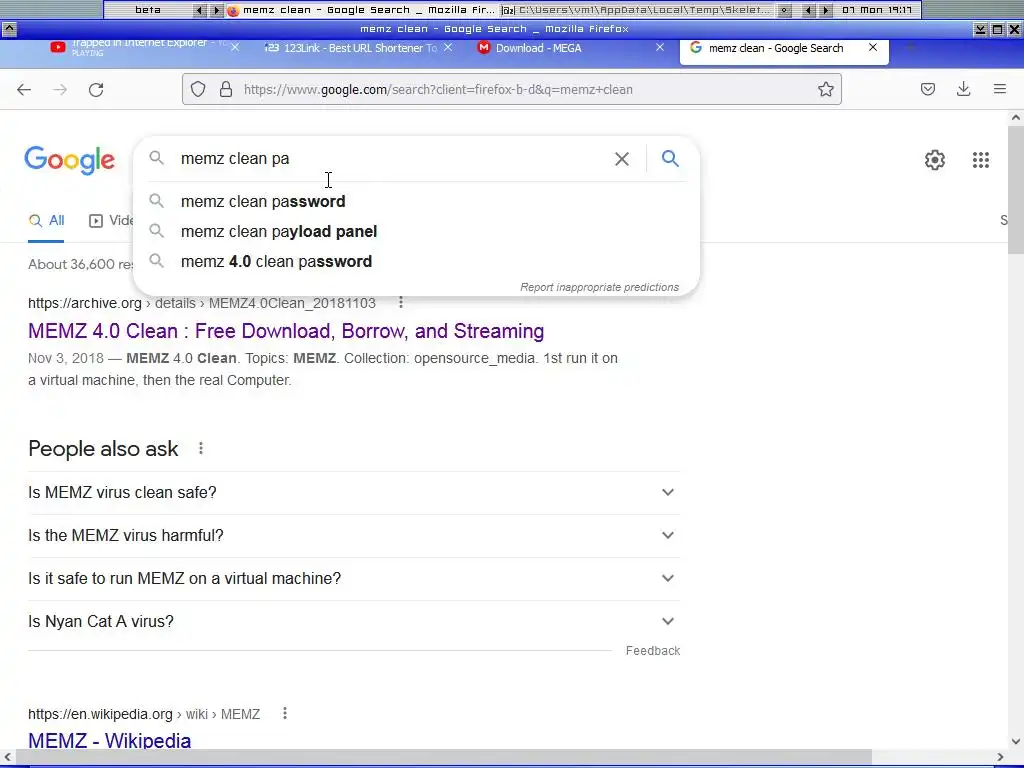This screenshot has height=768, width=1024.
Task: Activate Firefox window in top taskbar
Action: [x=361, y=10]
